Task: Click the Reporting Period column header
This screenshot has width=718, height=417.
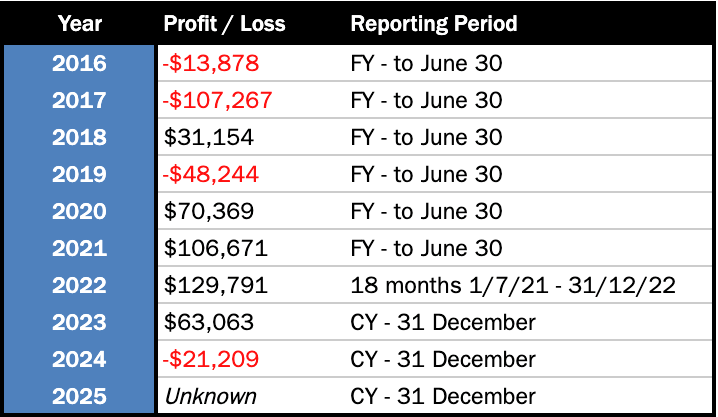Action: tap(432, 23)
